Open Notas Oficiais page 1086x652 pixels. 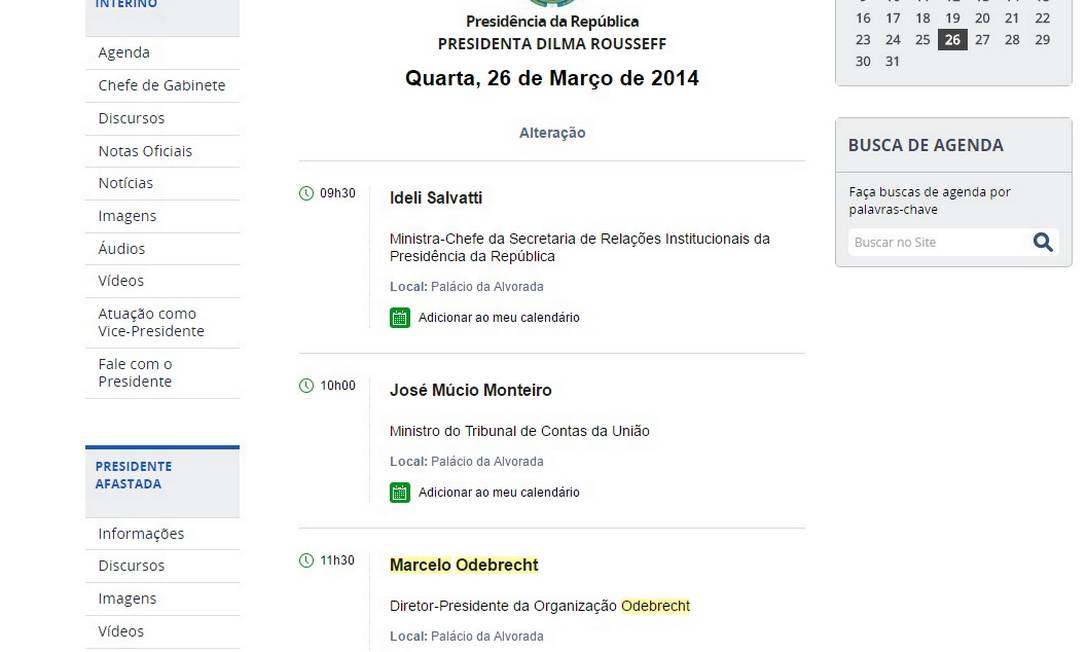[145, 151]
